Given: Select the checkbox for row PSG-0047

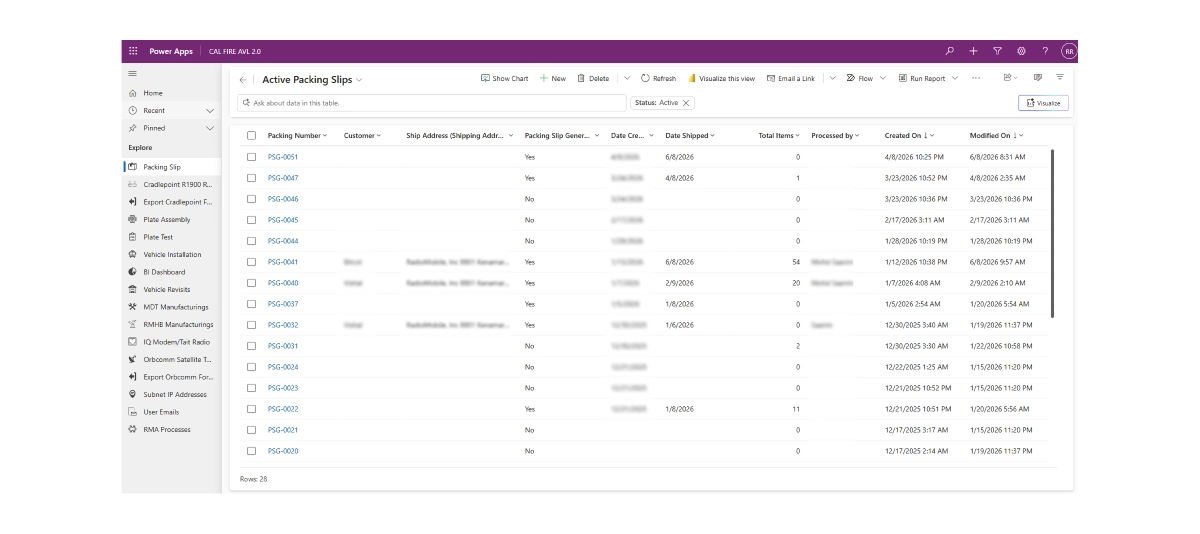Looking at the screenshot, I should coord(252,178).
